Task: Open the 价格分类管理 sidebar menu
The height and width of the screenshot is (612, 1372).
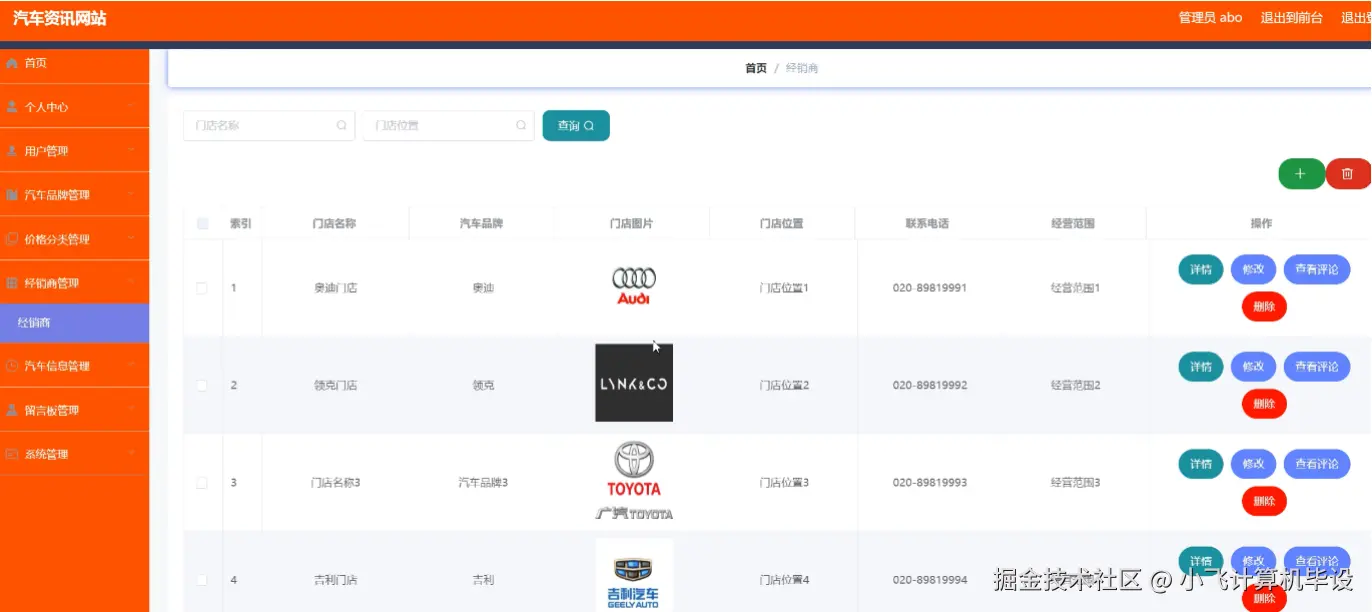Action: [74, 239]
